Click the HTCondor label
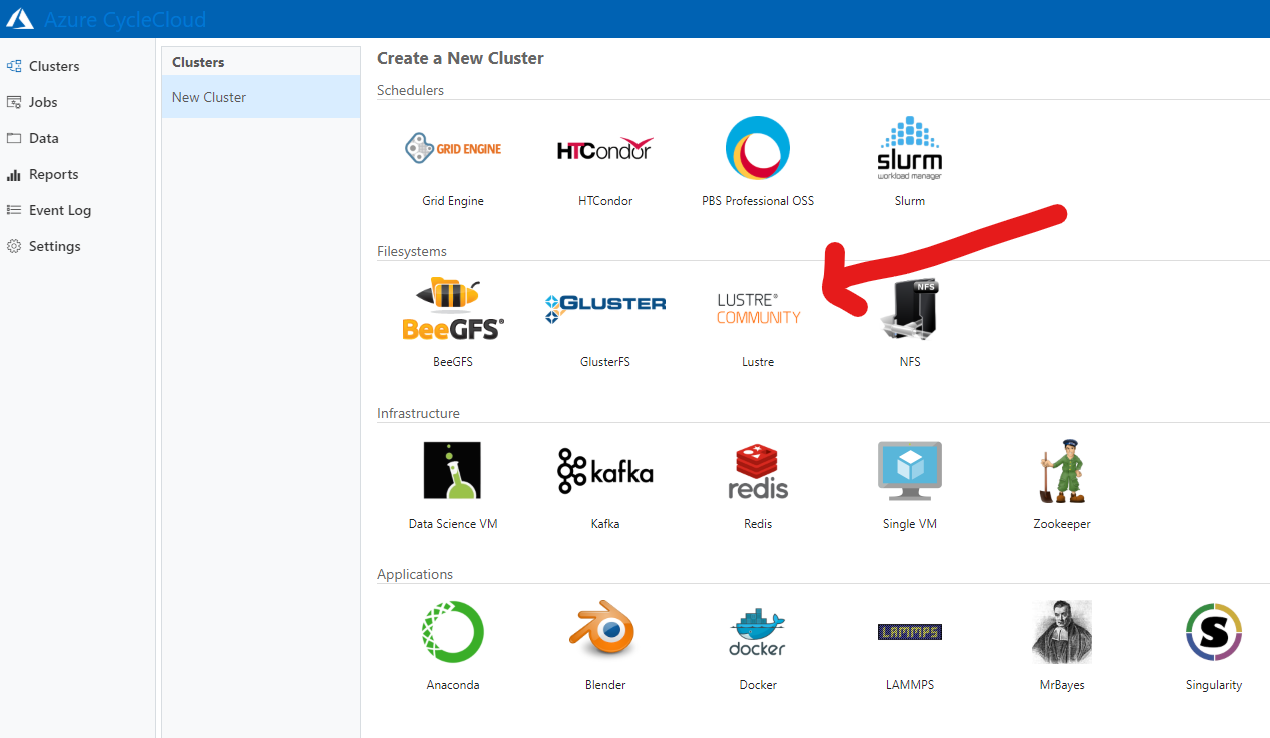Image resolution: width=1270 pixels, height=738 pixels. click(x=605, y=201)
